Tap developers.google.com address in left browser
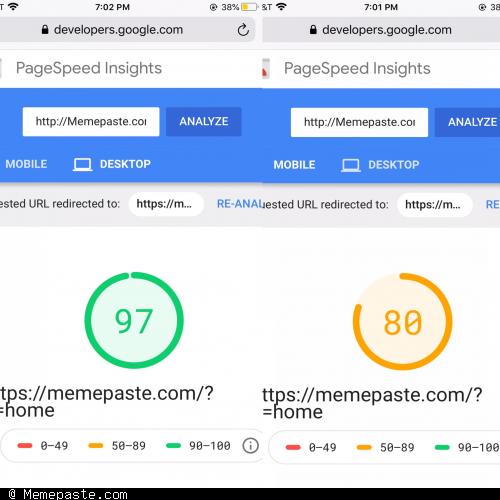This screenshot has height=500, width=500. click(x=118, y=30)
